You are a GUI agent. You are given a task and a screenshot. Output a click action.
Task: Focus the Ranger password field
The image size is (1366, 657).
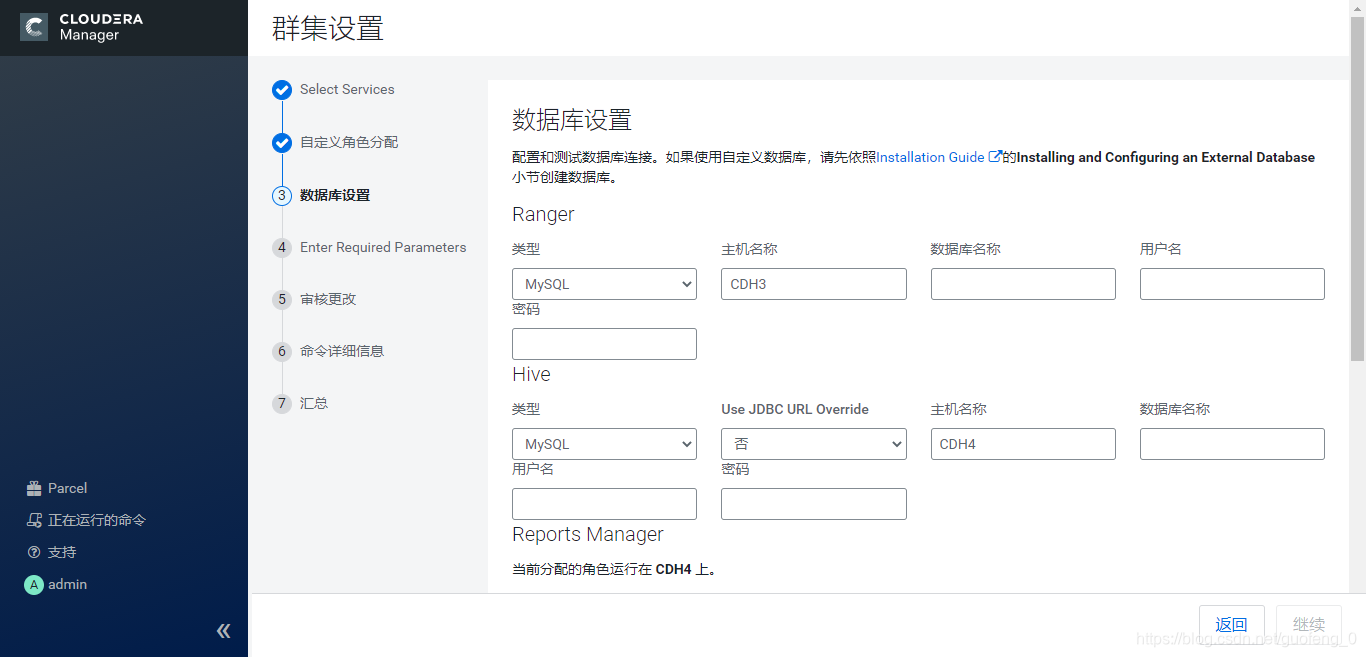click(x=604, y=344)
